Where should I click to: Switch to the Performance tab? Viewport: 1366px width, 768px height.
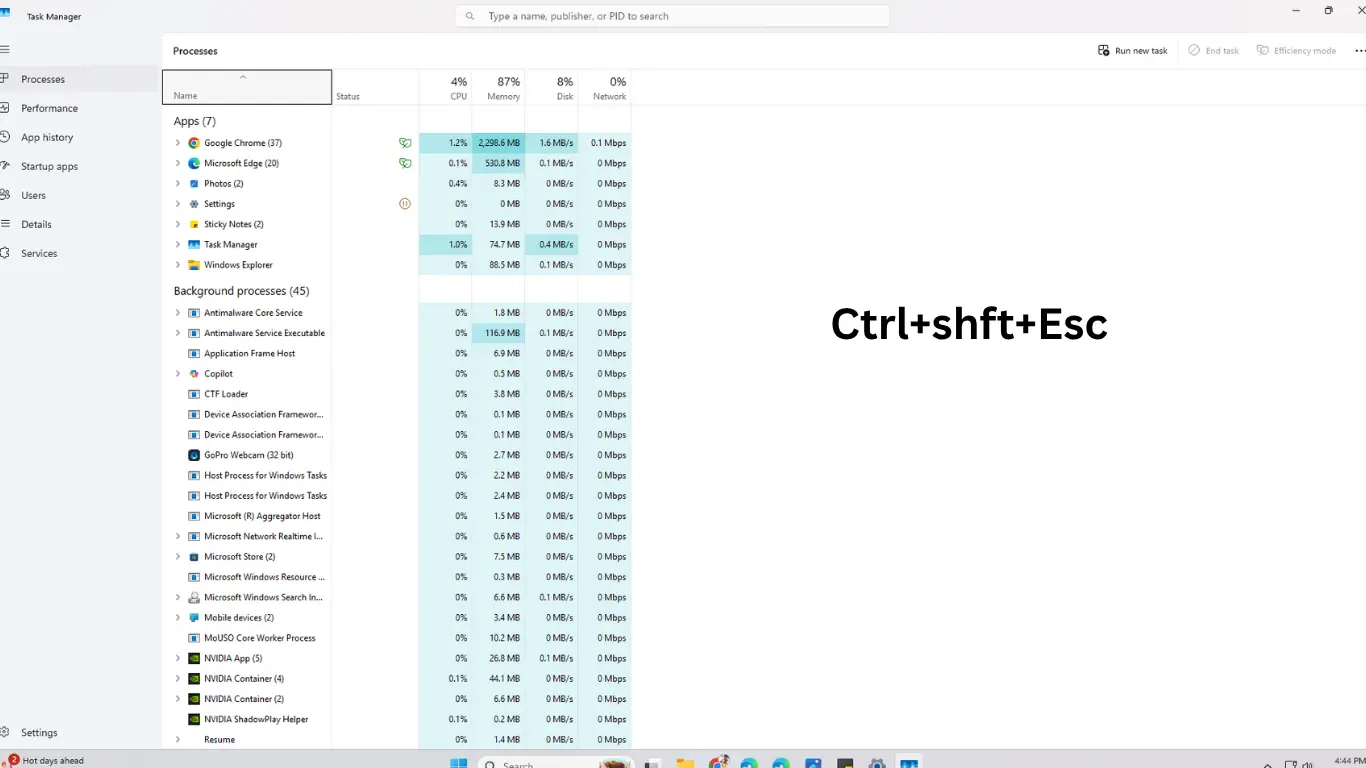tap(49, 108)
